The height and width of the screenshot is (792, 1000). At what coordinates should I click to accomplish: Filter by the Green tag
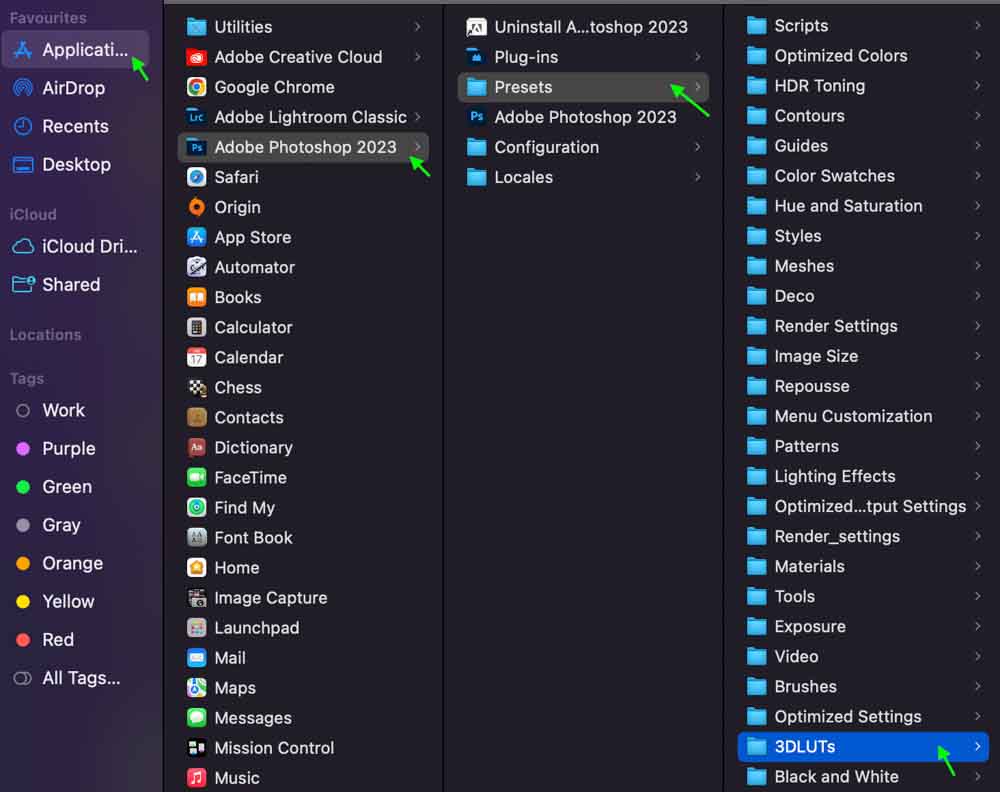coord(66,487)
